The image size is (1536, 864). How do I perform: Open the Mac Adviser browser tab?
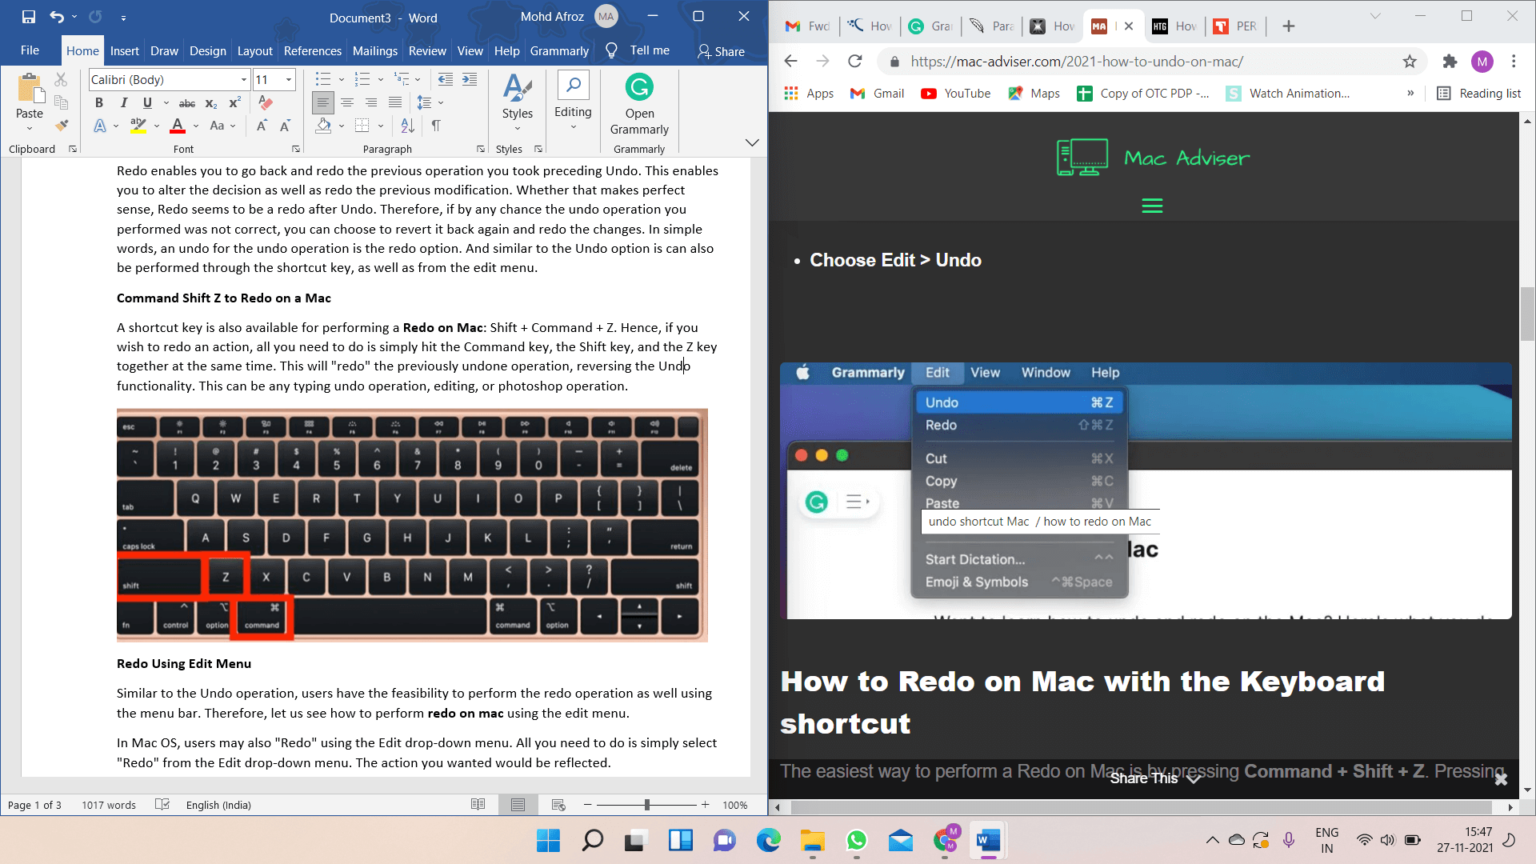(x=1100, y=25)
